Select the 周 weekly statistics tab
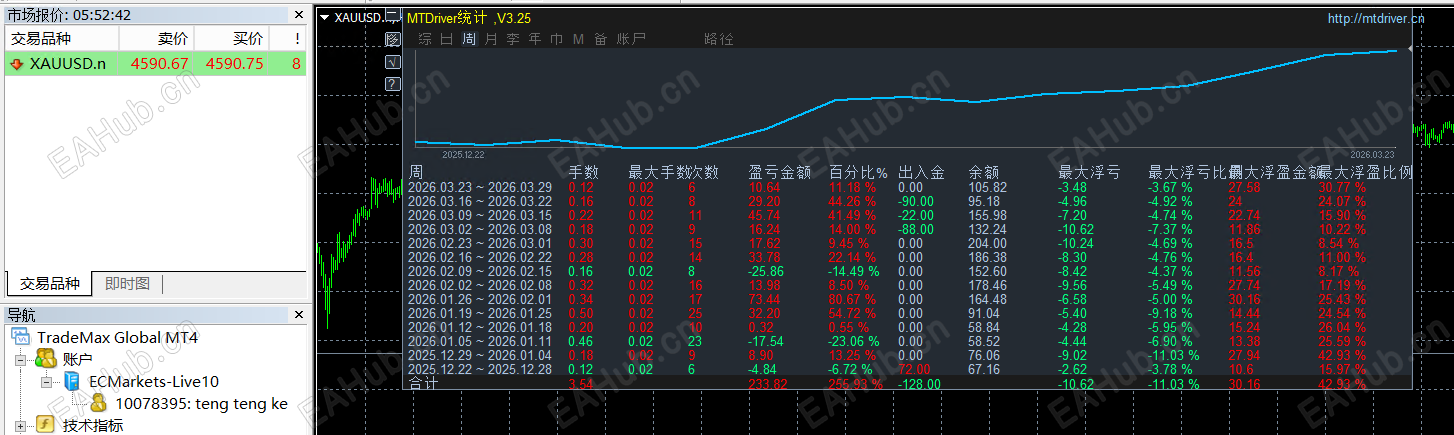The height and width of the screenshot is (435, 1454). pos(469,39)
